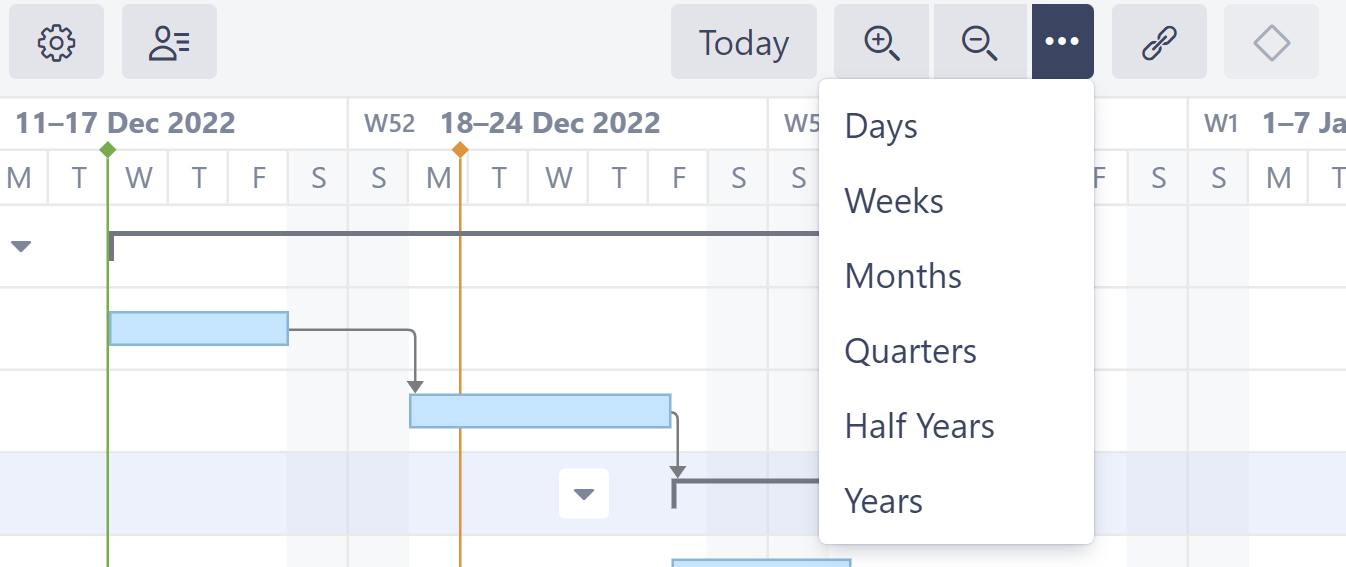
Task: Select Weeks zoom level
Action: 894,202
